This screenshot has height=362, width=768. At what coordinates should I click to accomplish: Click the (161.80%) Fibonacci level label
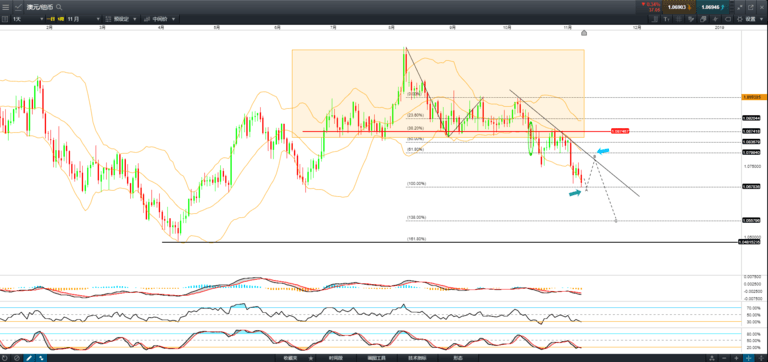coord(416,239)
